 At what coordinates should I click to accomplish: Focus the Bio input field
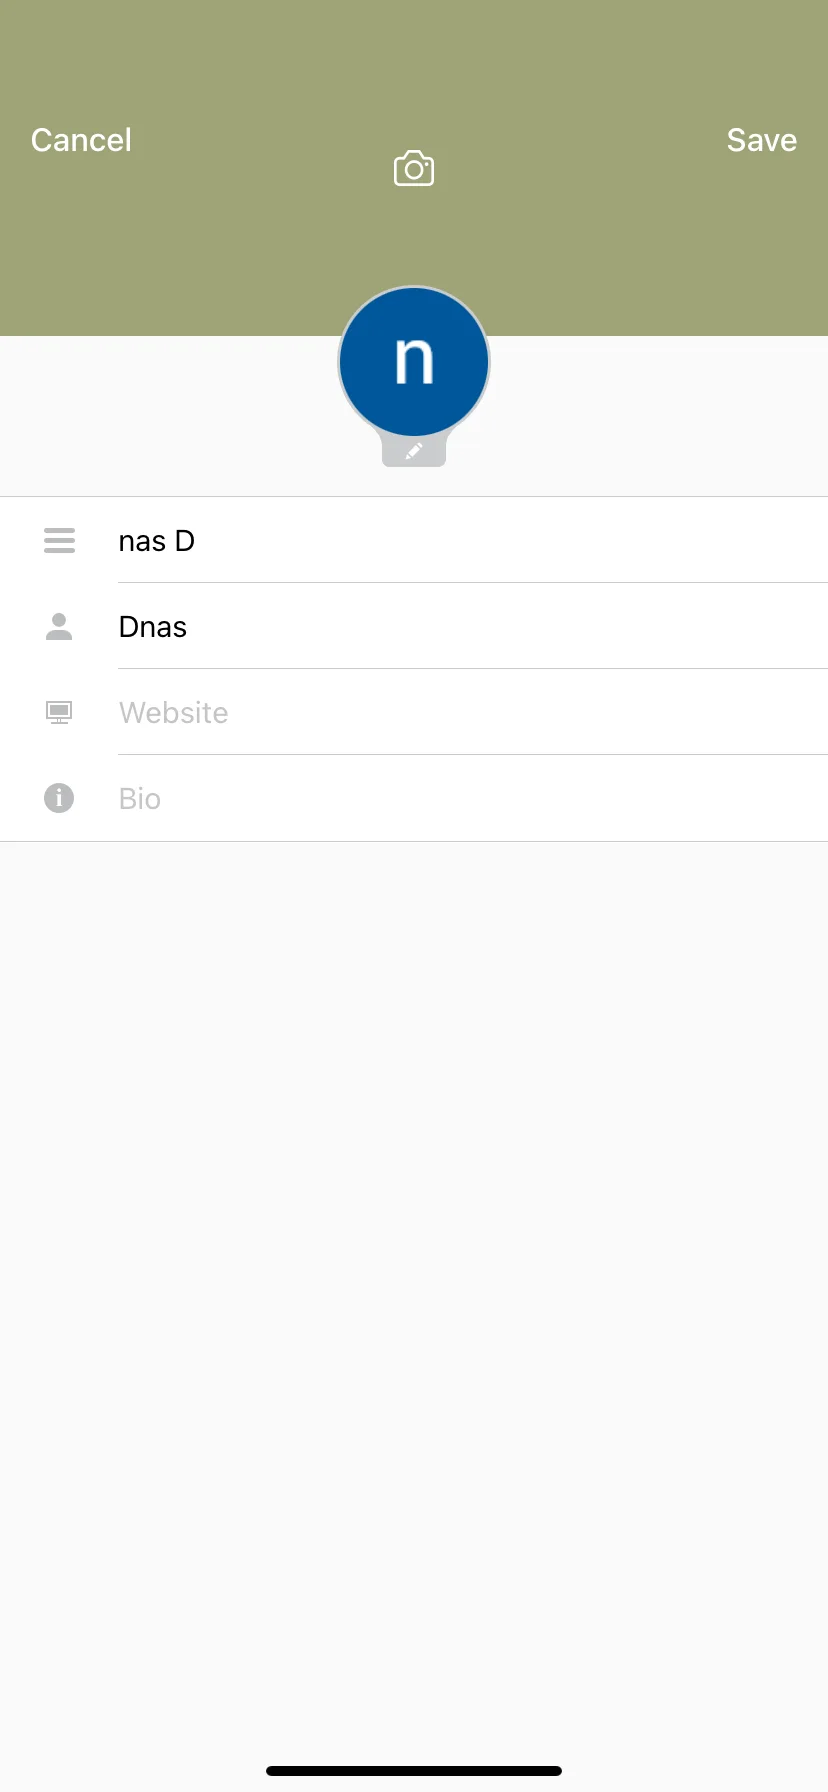point(473,798)
